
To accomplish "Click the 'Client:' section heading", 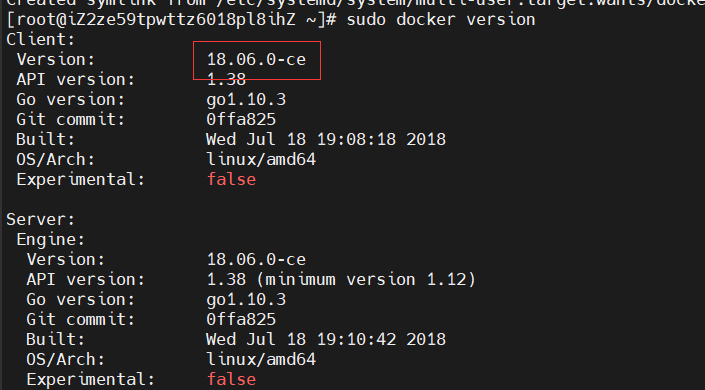I will [x=40, y=40].
